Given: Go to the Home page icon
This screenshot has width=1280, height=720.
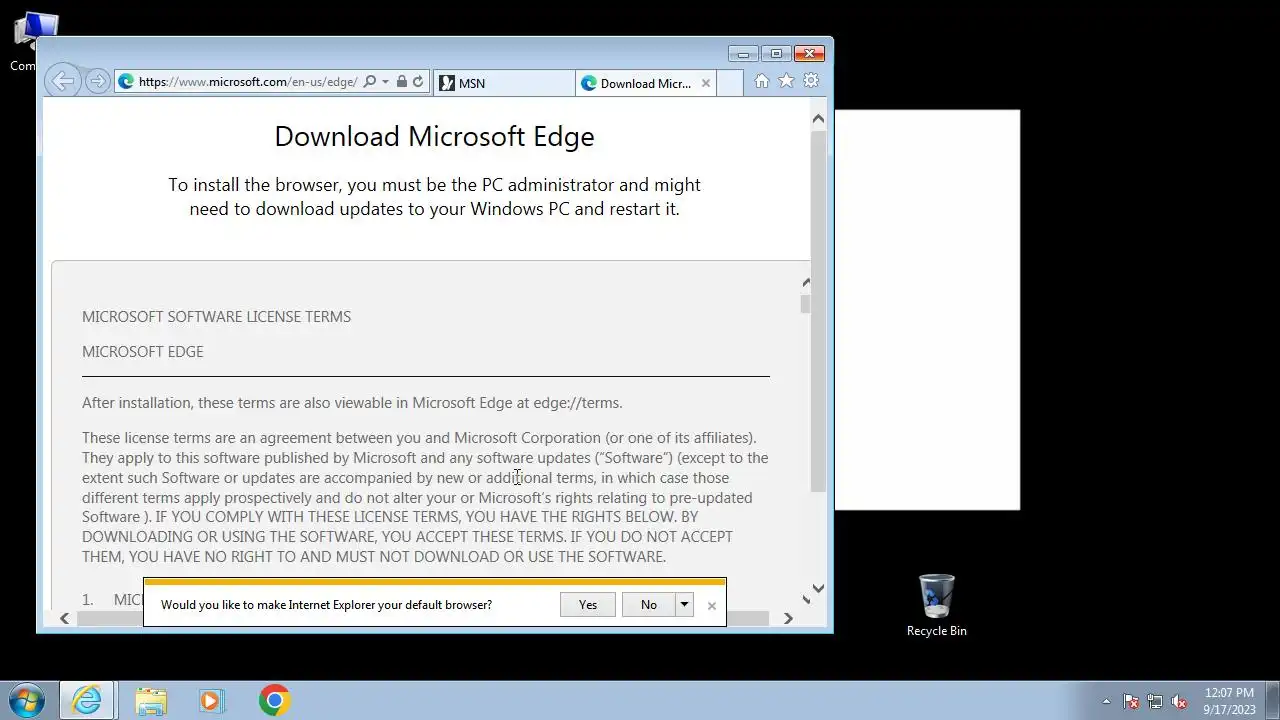Looking at the screenshot, I should (x=762, y=81).
